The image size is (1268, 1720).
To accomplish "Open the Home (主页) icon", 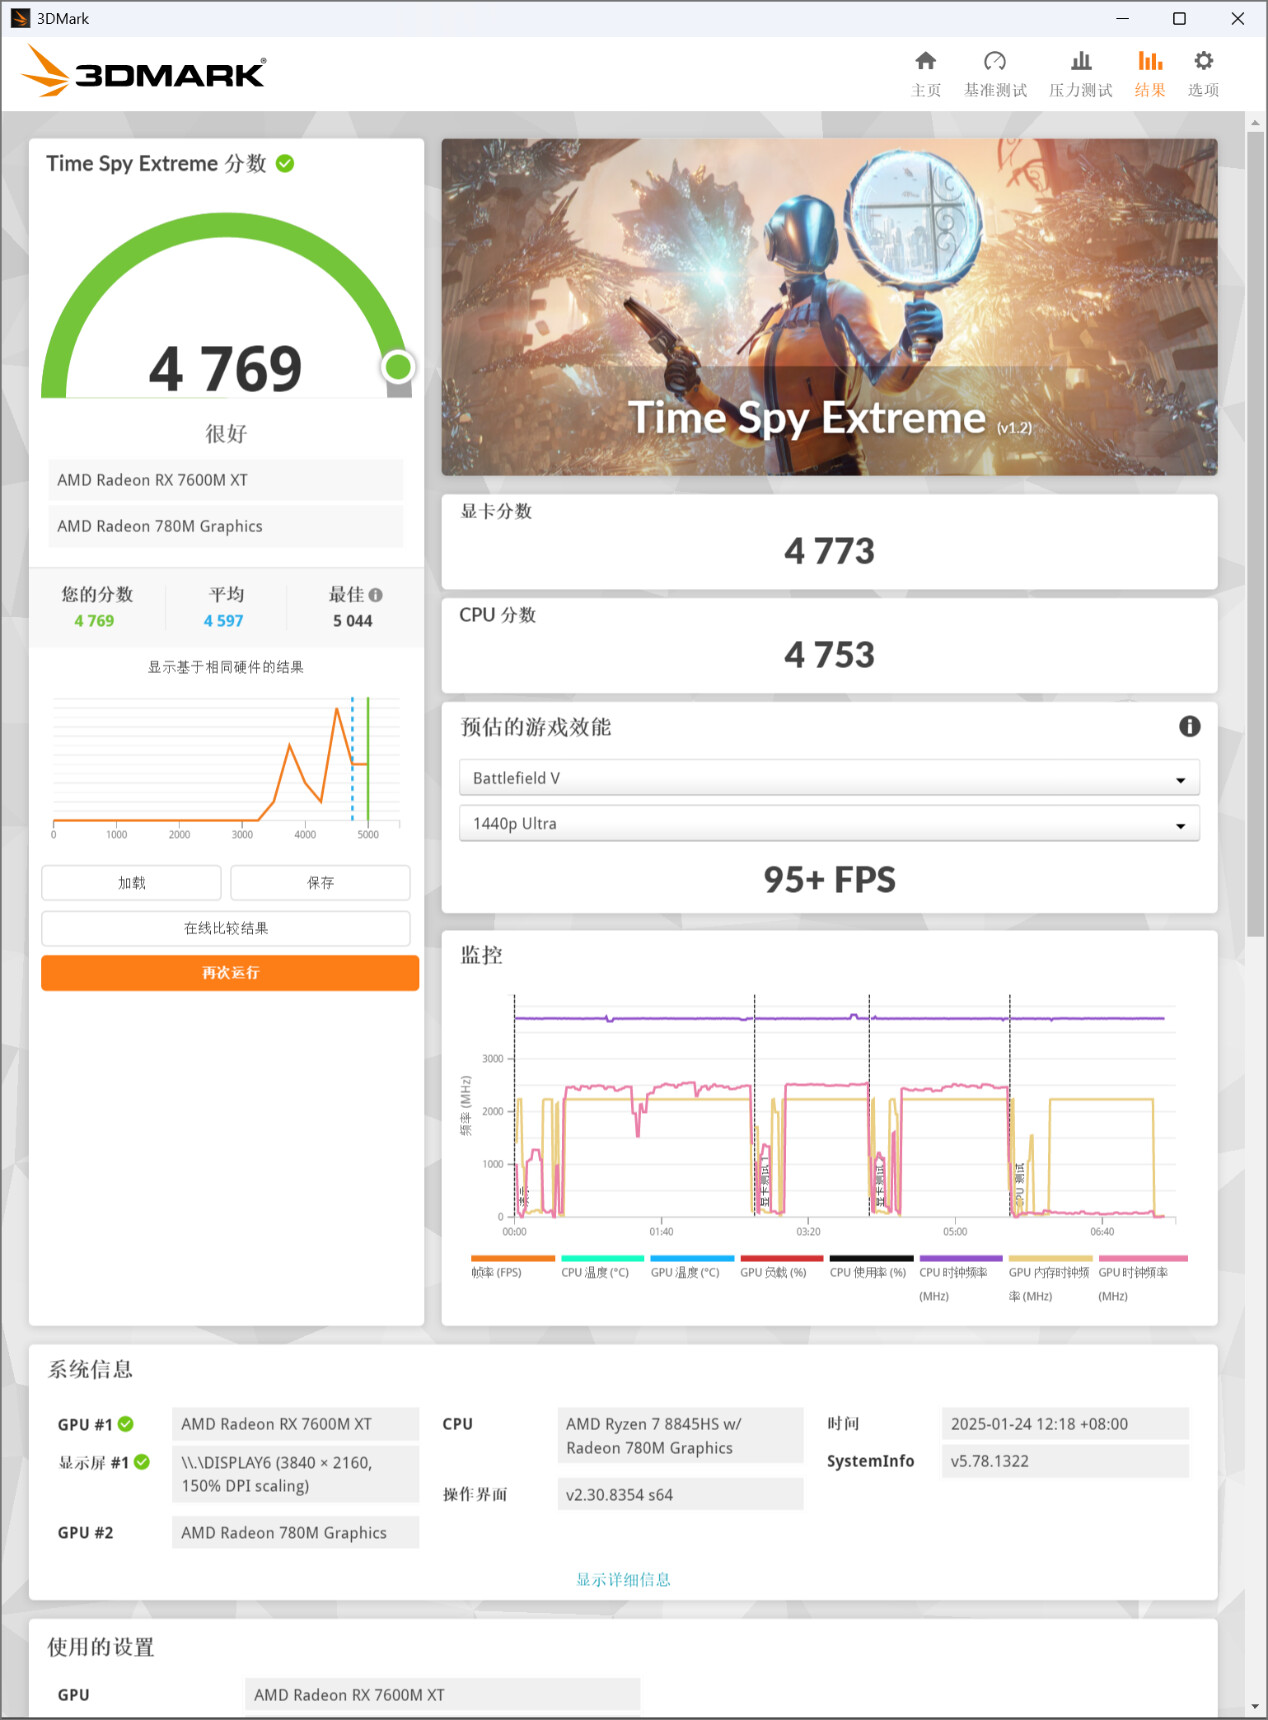I will point(926,62).
